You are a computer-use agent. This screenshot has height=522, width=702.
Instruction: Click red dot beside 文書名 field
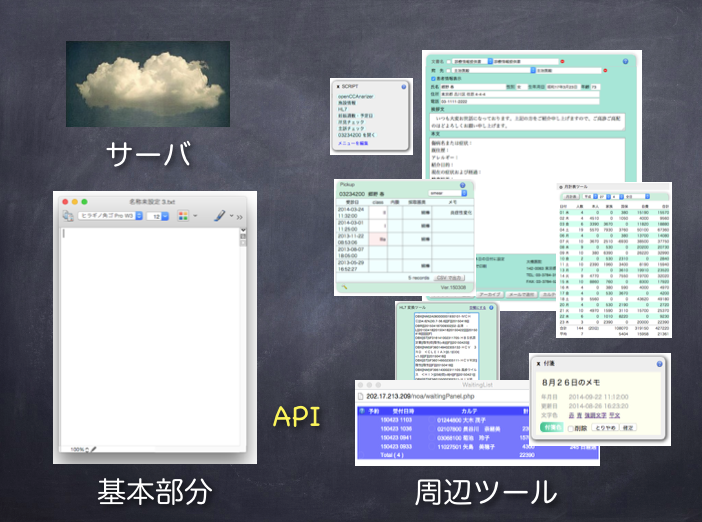coord(562,61)
